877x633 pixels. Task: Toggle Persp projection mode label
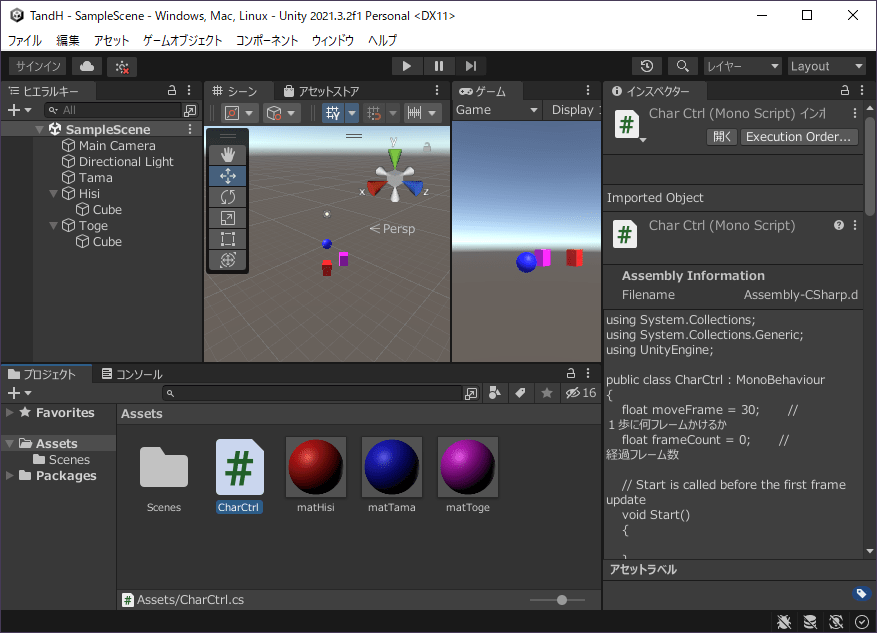click(x=393, y=229)
